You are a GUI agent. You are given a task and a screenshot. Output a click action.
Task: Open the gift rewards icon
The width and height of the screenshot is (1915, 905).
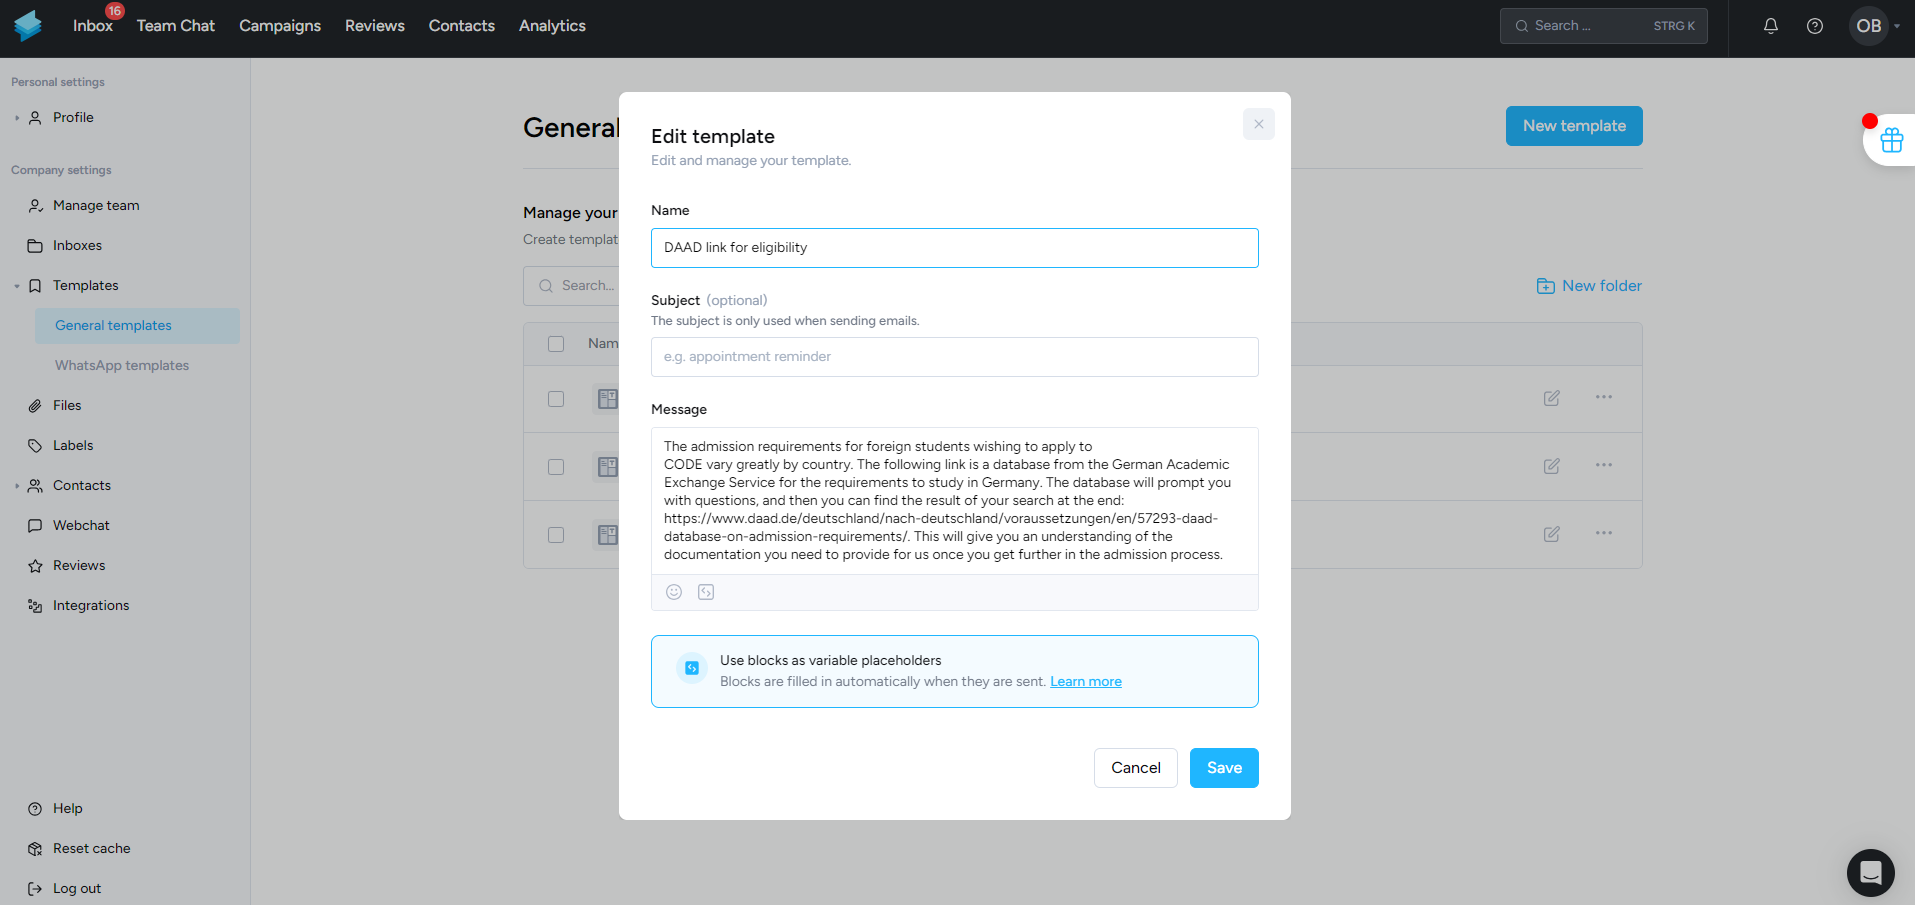point(1891,140)
